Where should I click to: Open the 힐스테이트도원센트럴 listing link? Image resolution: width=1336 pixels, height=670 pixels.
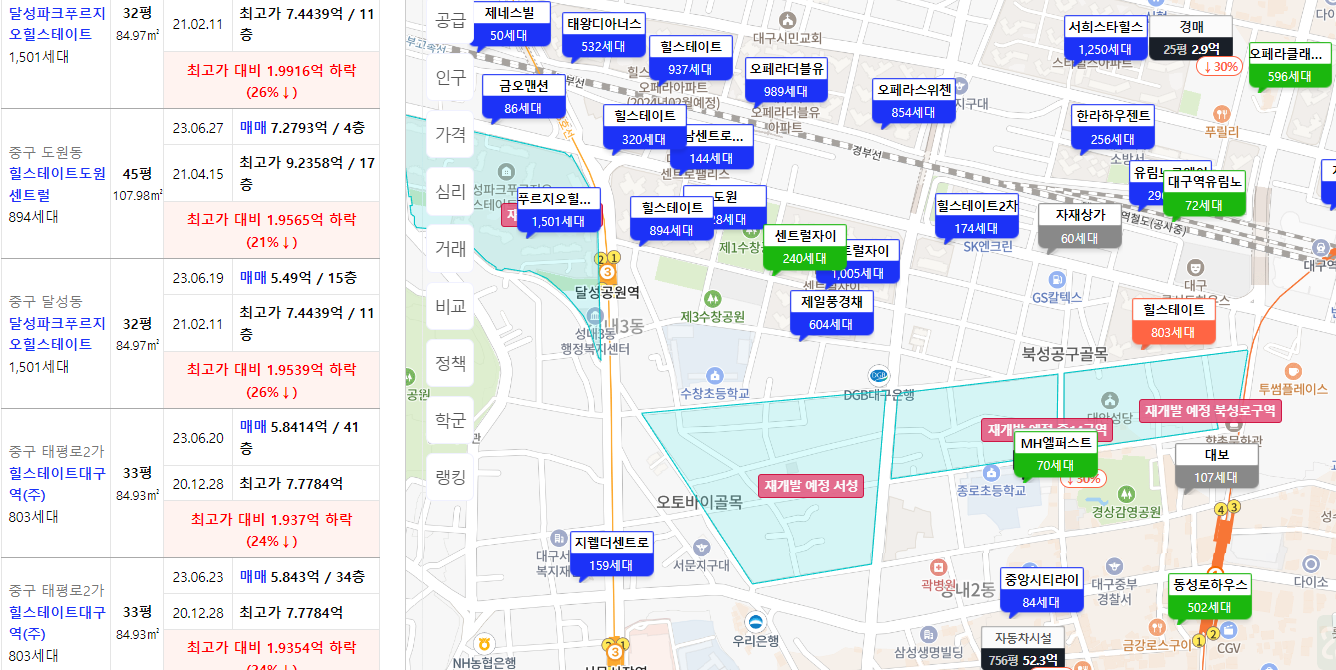57,183
